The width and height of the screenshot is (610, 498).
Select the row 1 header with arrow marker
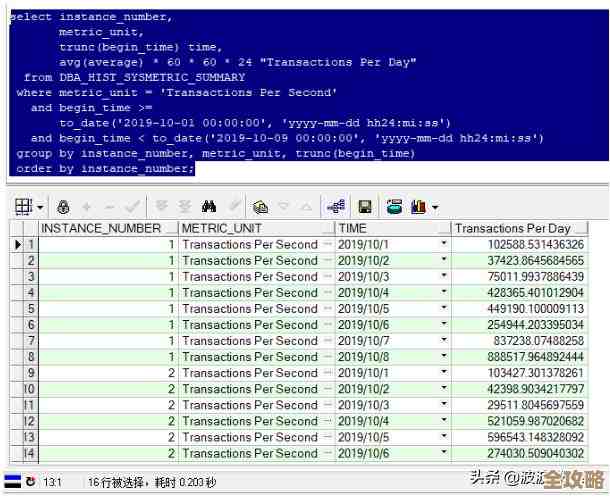[x=24, y=245]
